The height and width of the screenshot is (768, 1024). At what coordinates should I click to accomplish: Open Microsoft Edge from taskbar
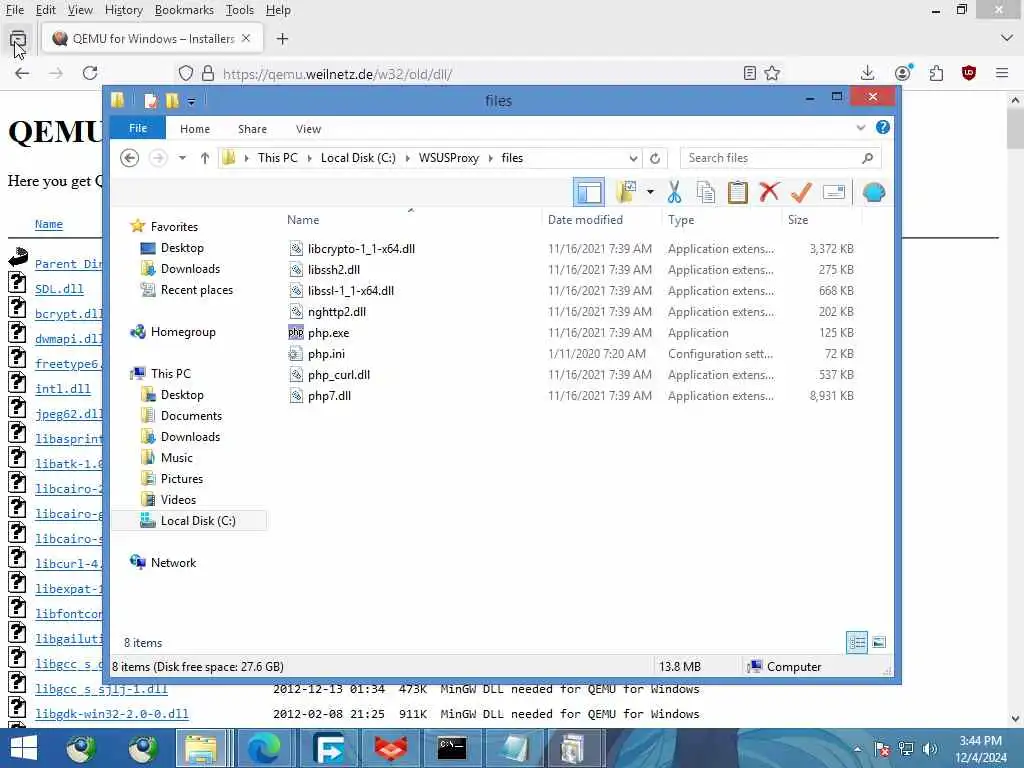tap(264, 748)
